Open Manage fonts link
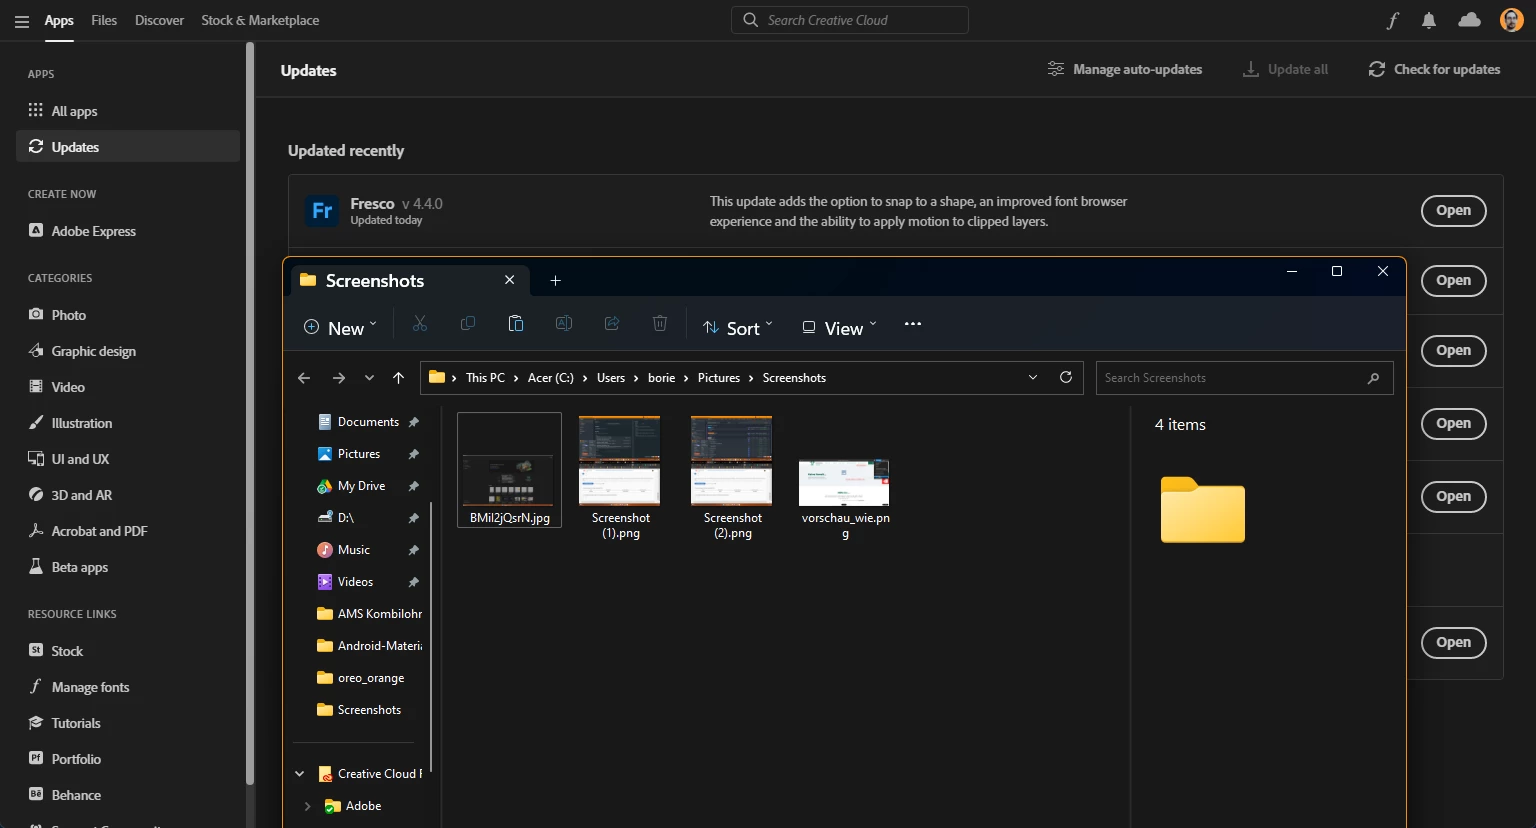 click(128, 687)
